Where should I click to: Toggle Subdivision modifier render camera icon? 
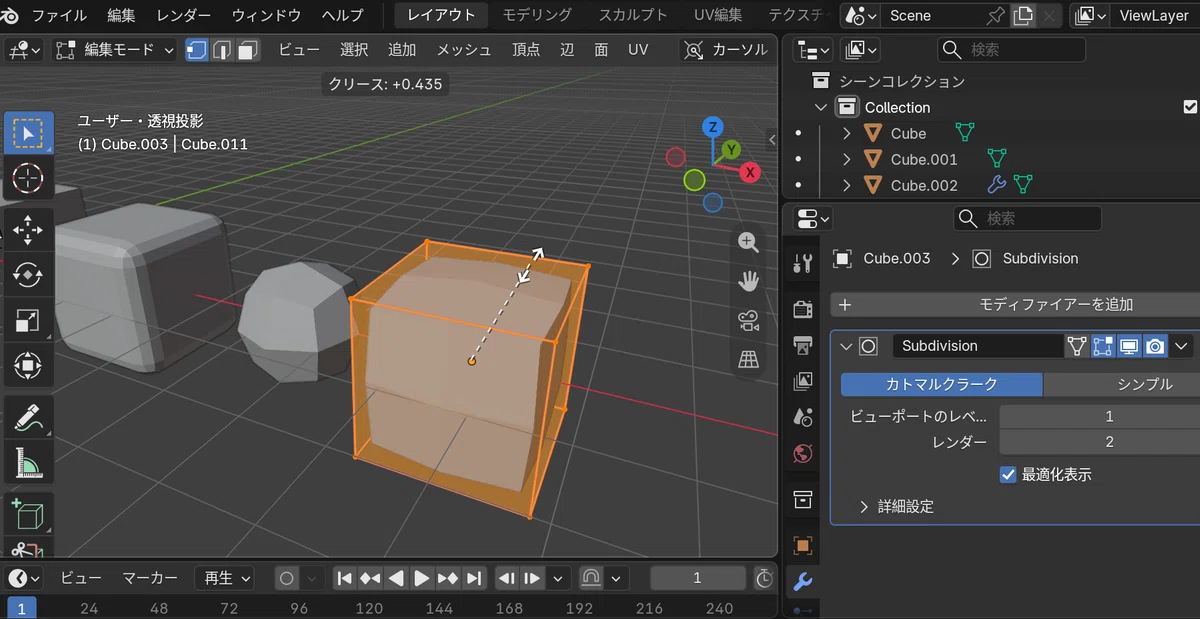point(1155,346)
